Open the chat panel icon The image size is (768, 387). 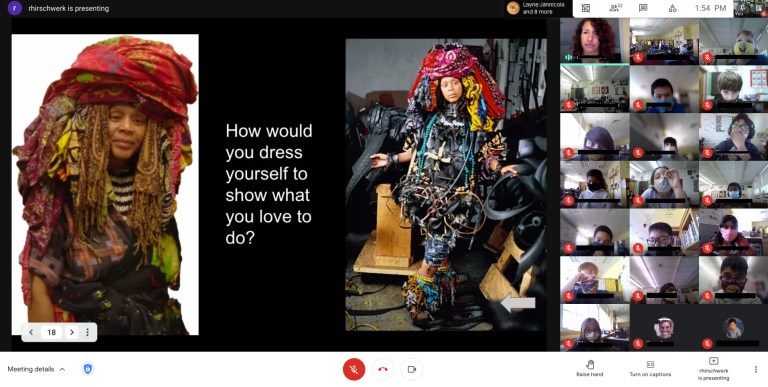(643, 8)
